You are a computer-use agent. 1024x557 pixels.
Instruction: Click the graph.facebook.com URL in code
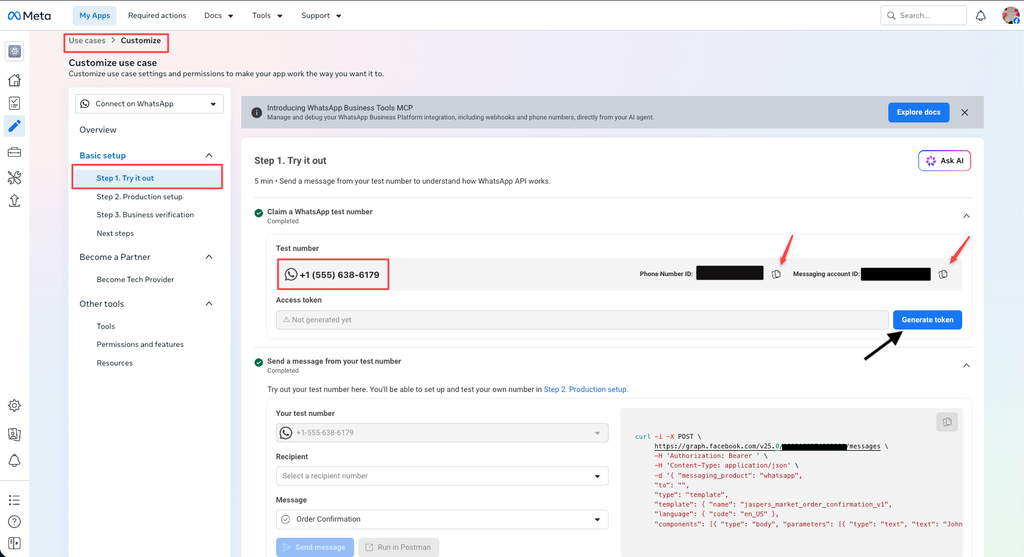(x=767, y=447)
